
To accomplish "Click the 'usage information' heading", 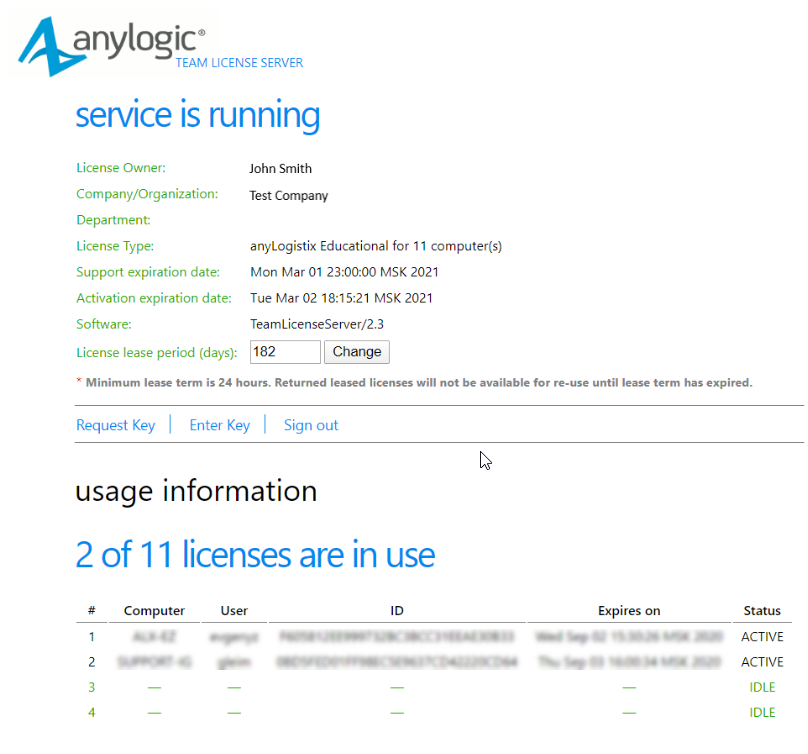I will (x=196, y=491).
